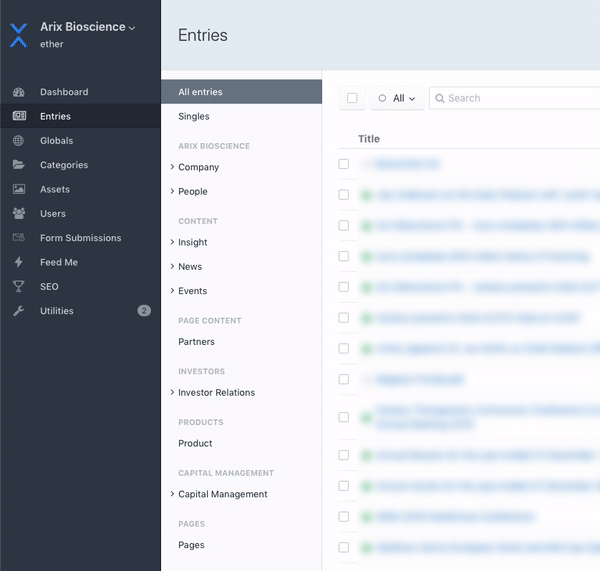Check the last visible entry row checkbox

pyautogui.click(x=344, y=547)
